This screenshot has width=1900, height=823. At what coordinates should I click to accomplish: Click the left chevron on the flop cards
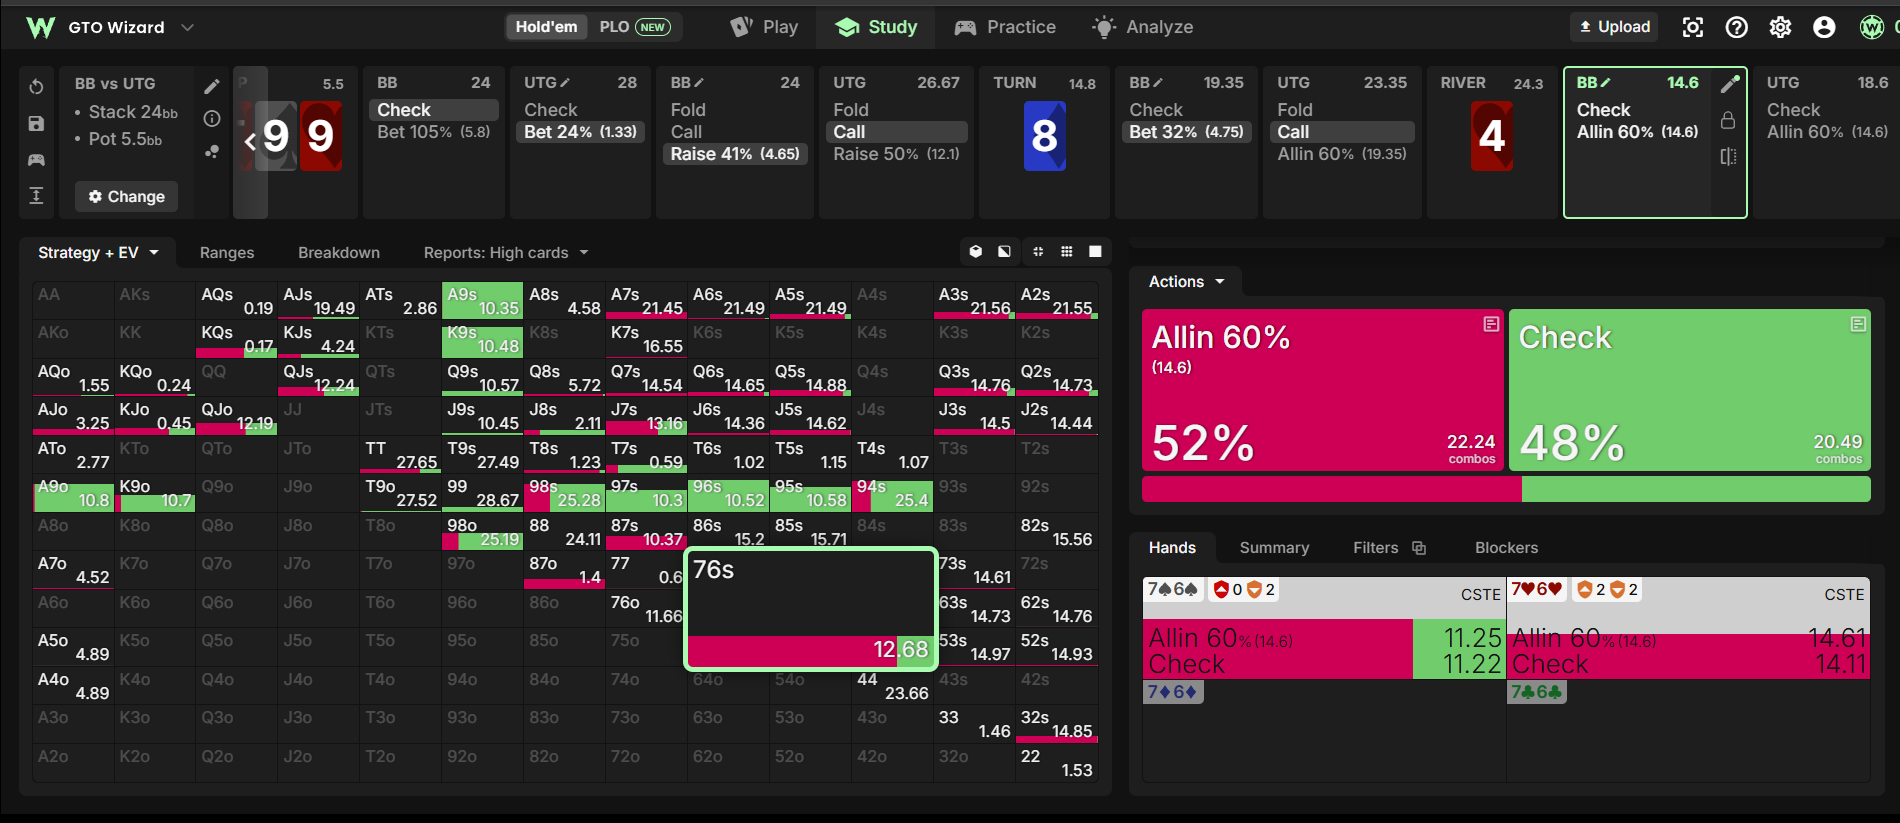250,141
